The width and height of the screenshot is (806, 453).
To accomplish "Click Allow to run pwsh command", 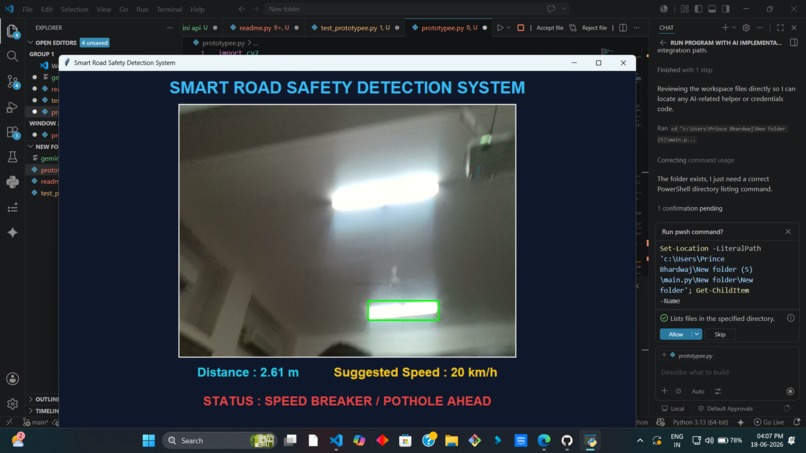I will (675, 334).
